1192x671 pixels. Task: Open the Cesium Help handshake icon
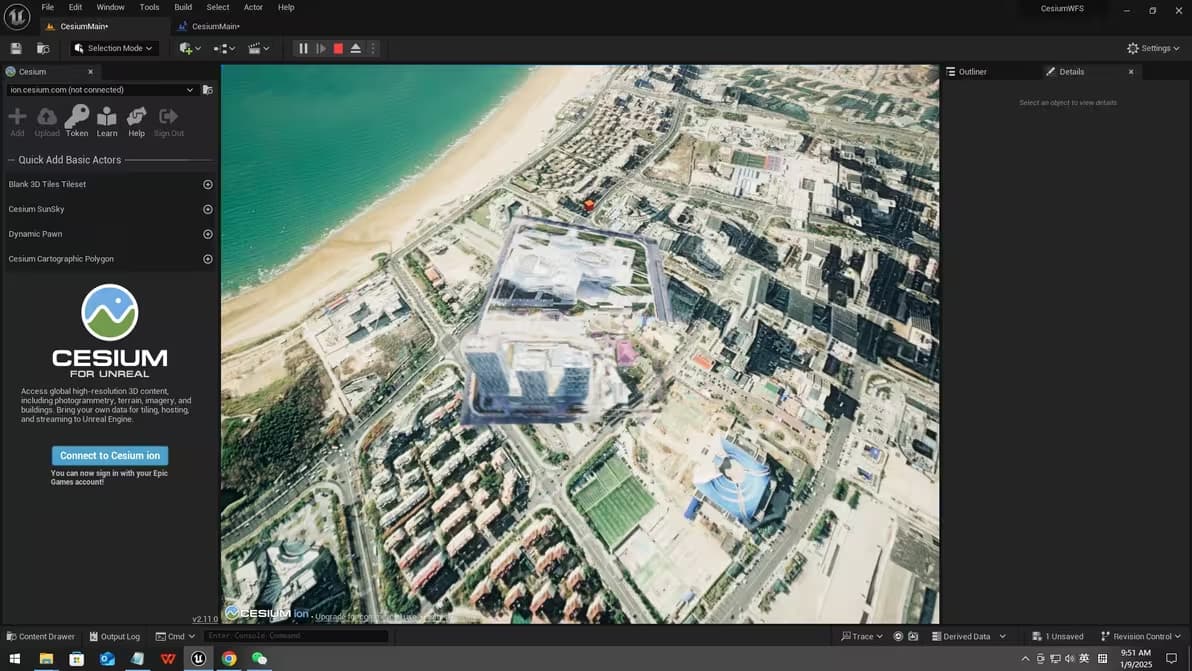pos(136,121)
